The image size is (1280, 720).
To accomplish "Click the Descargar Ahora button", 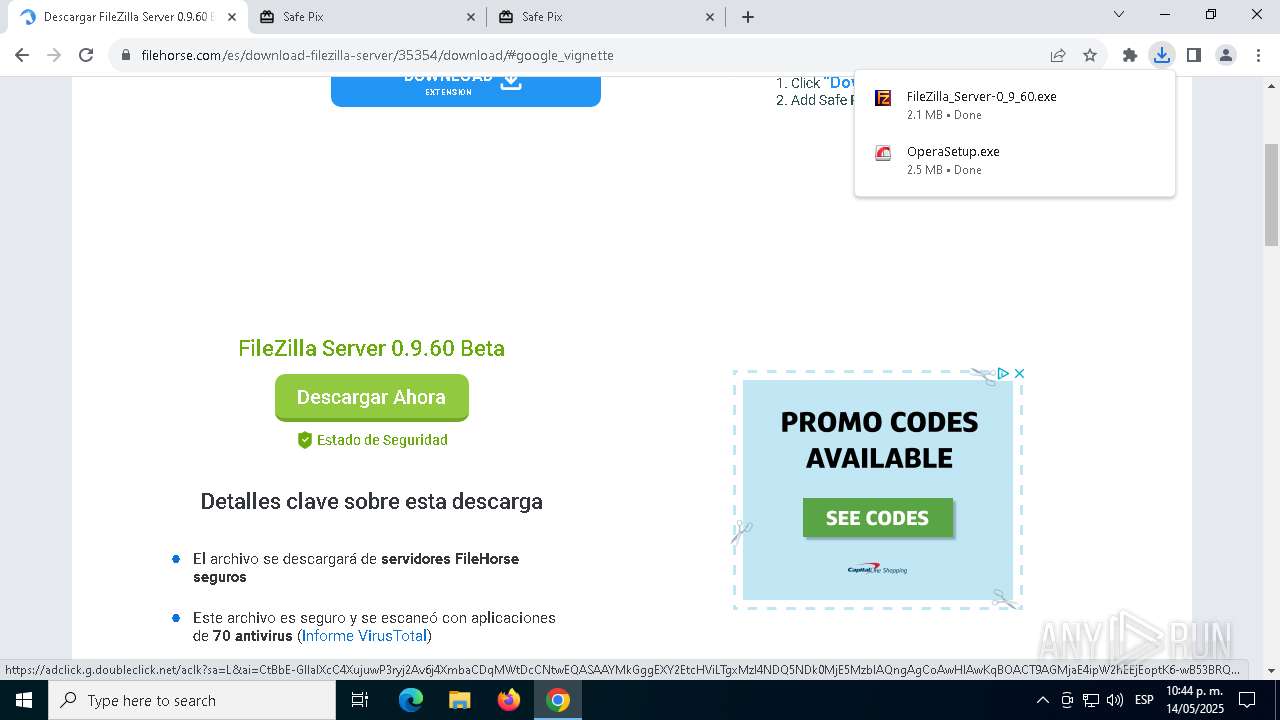I will (372, 397).
